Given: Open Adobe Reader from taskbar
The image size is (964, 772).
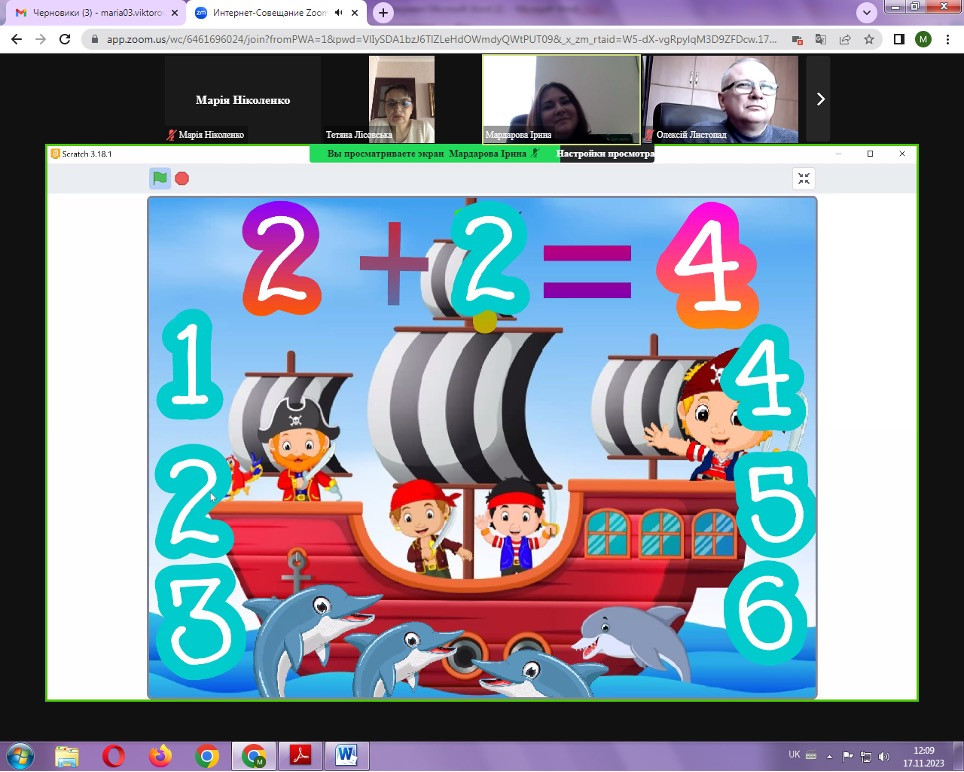Looking at the screenshot, I should point(301,756).
